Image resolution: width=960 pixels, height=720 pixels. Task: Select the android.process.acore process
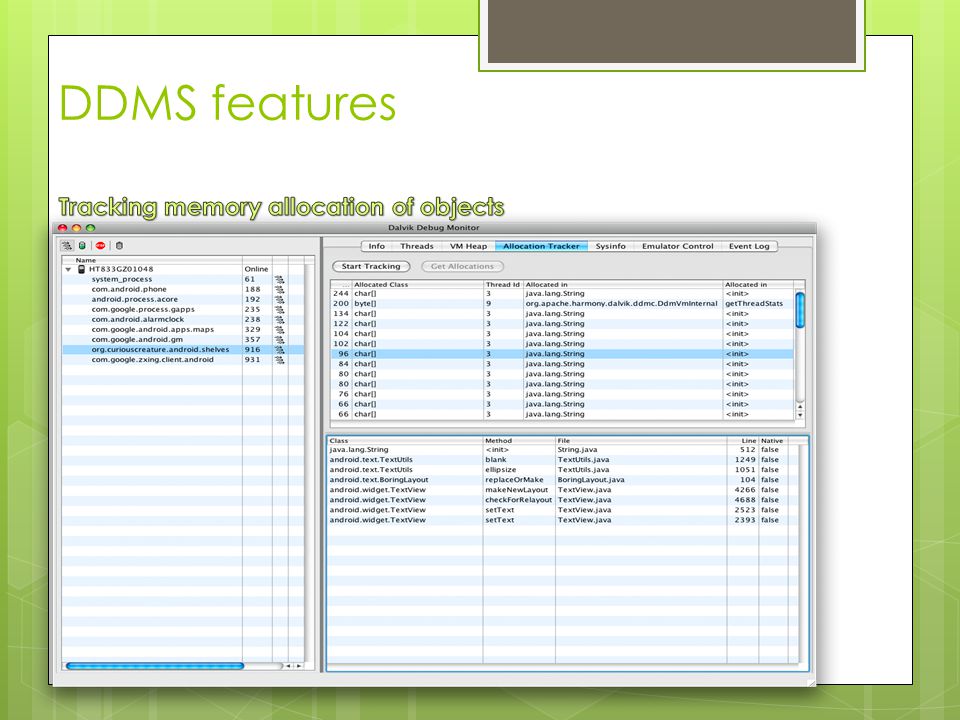point(183,299)
